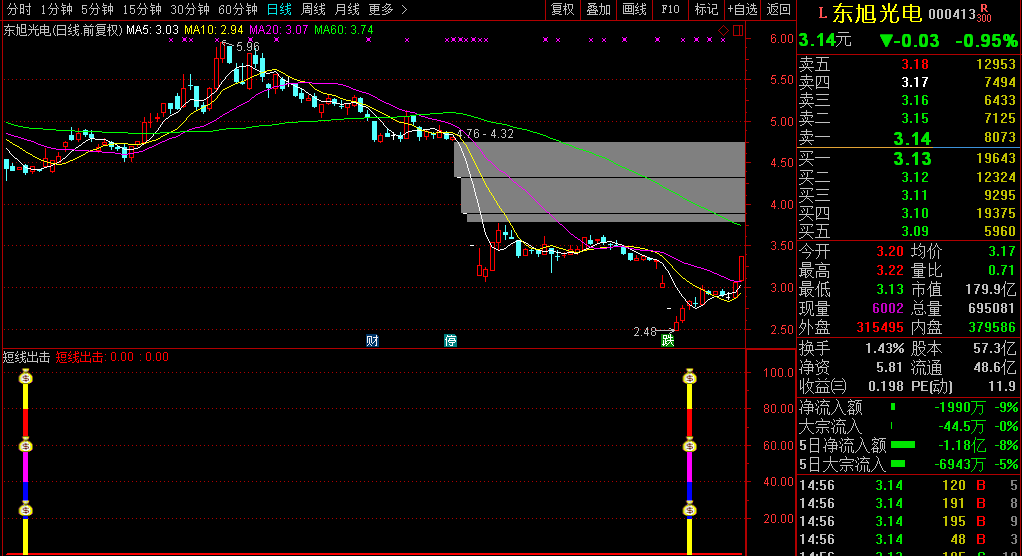Switch to 周线 weekly chart tab
This screenshot has width=1022, height=556.
coord(313,9)
